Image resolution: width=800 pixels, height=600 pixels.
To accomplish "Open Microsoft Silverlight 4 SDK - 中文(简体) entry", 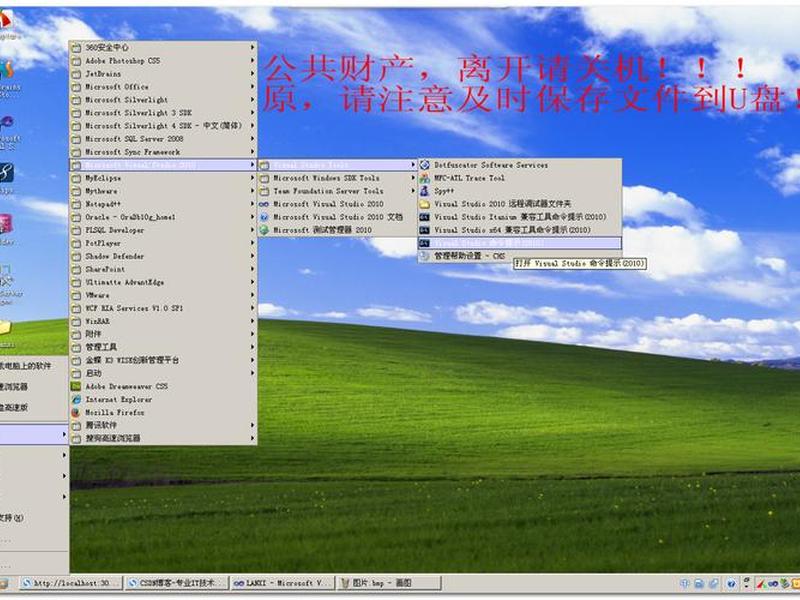I will pyautogui.click(x=163, y=126).
